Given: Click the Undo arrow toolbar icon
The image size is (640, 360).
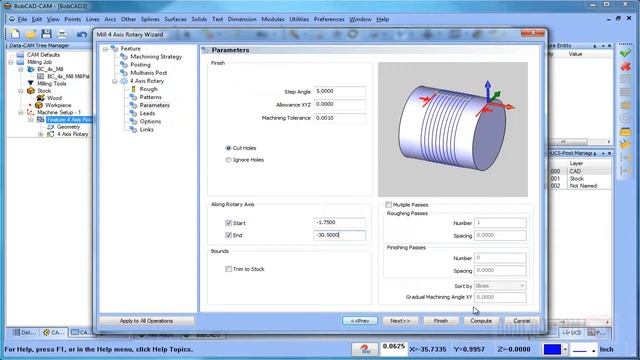Looking at the screenshot, I should [82, 34].
